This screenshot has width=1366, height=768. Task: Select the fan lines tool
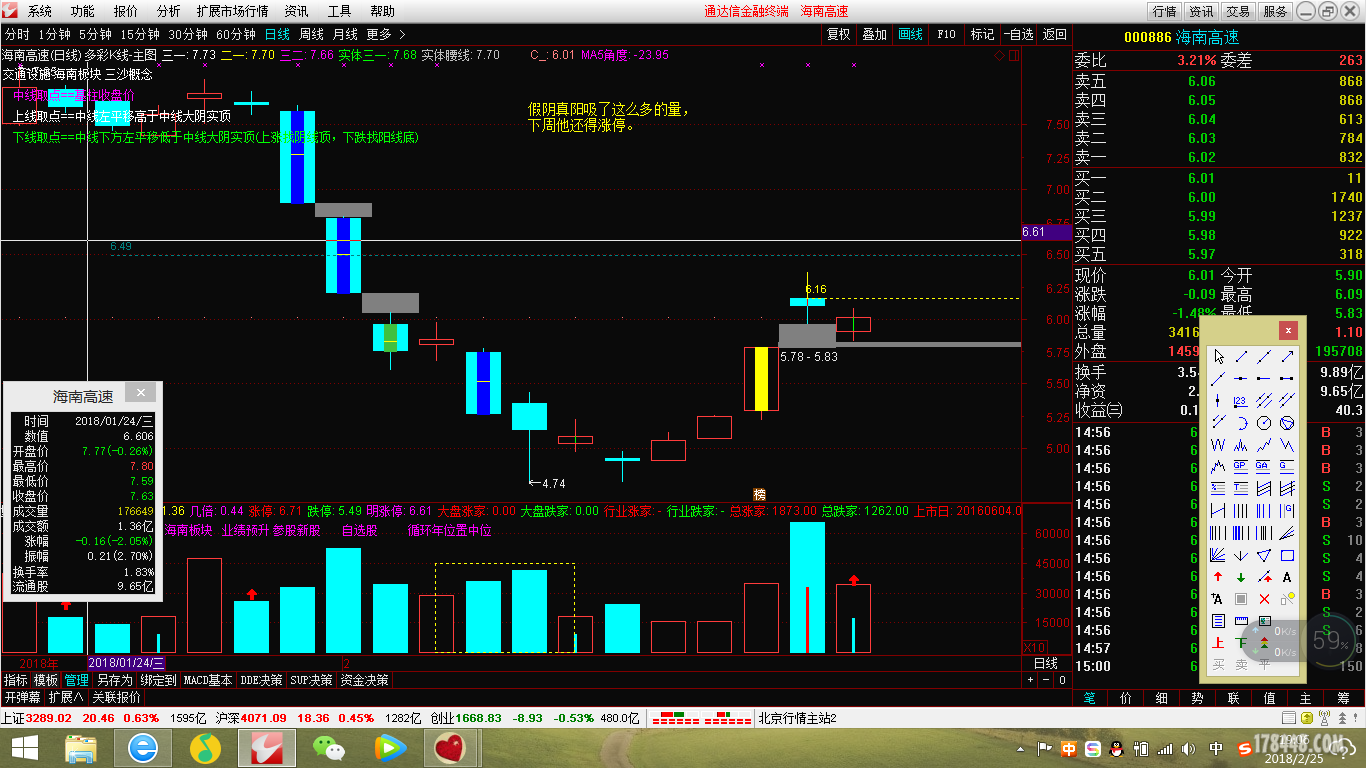(1218, 555)
